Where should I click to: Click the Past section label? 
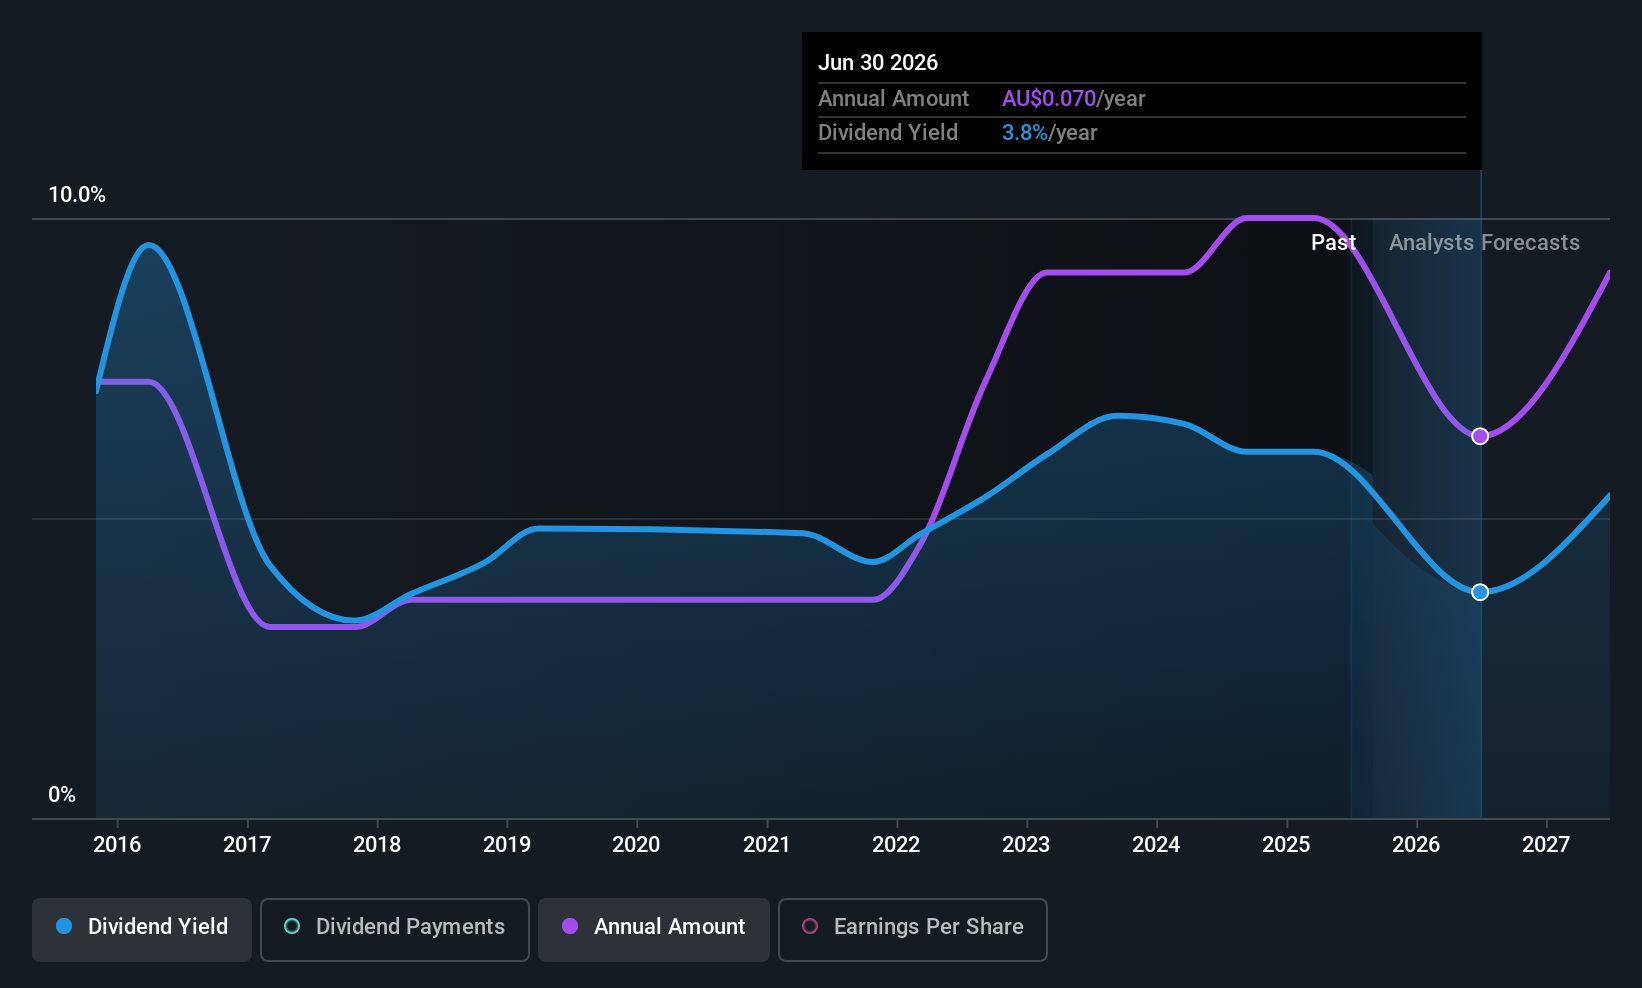(x=1333, y=243)
